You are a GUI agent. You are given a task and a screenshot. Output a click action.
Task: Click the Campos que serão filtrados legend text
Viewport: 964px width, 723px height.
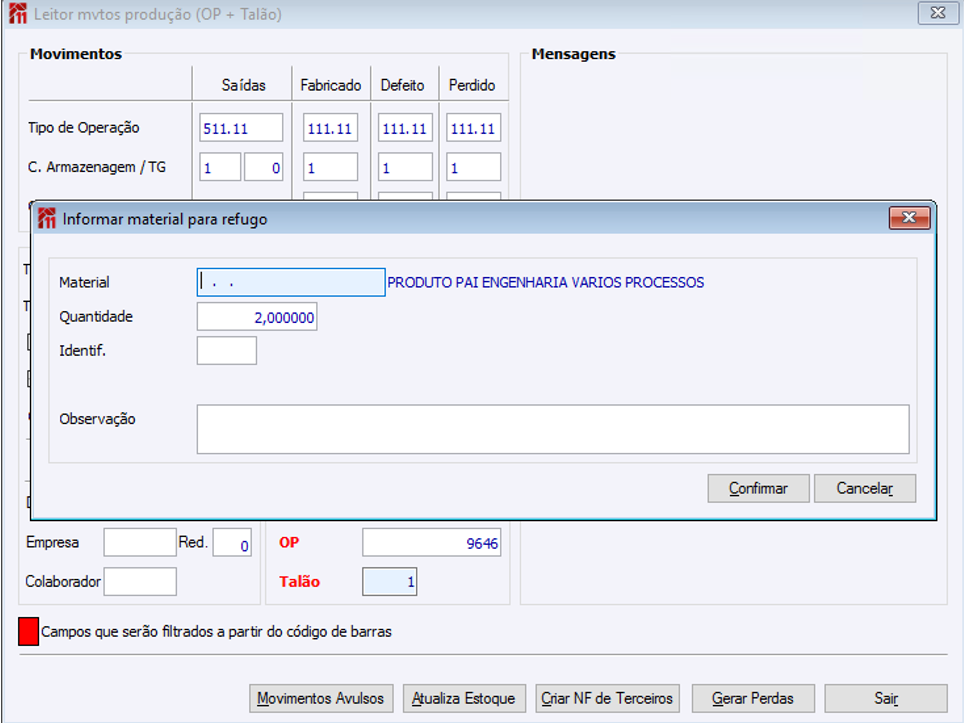click(x=216, y=631)
